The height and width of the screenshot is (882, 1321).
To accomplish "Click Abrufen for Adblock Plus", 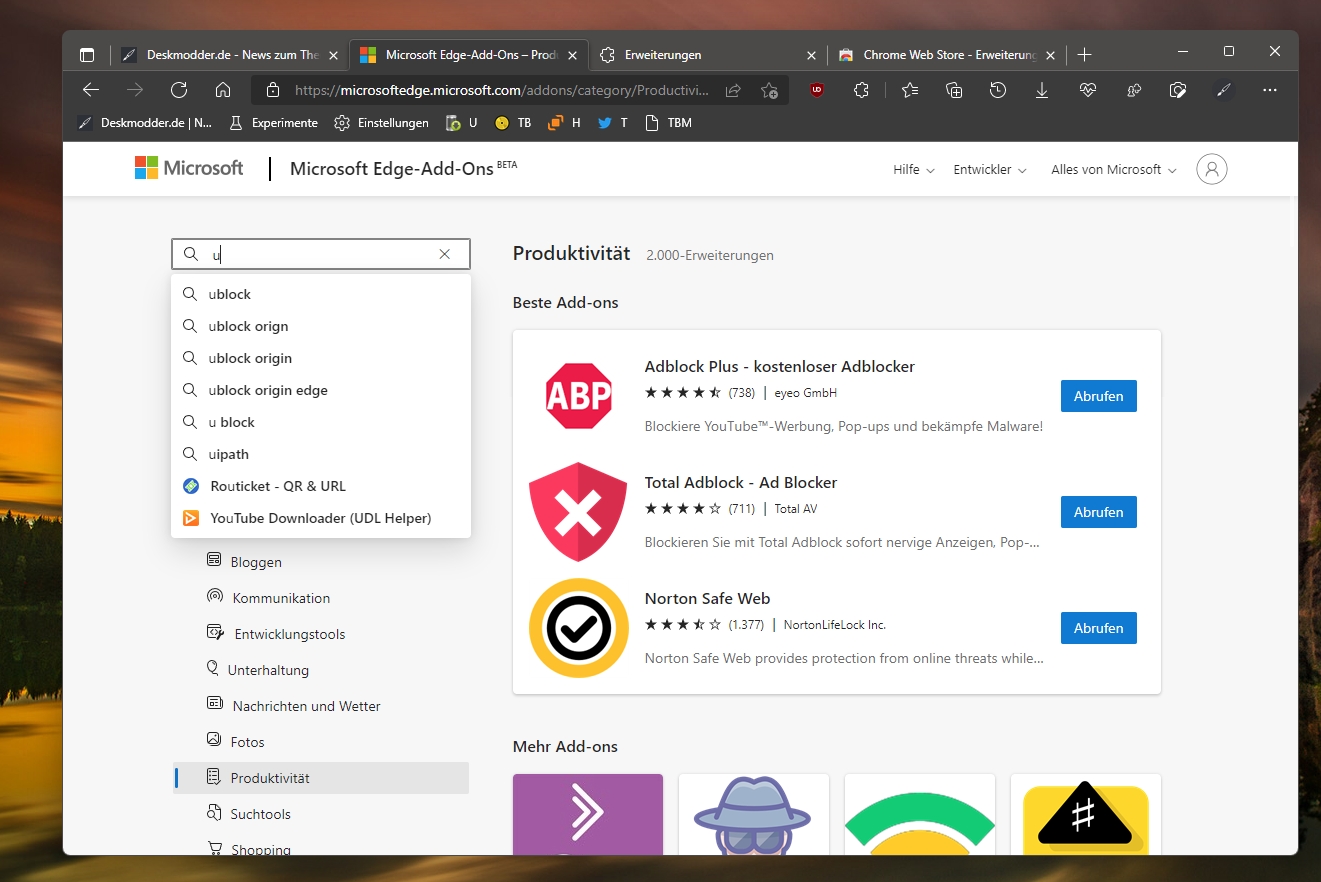I will pos(1098,396).
